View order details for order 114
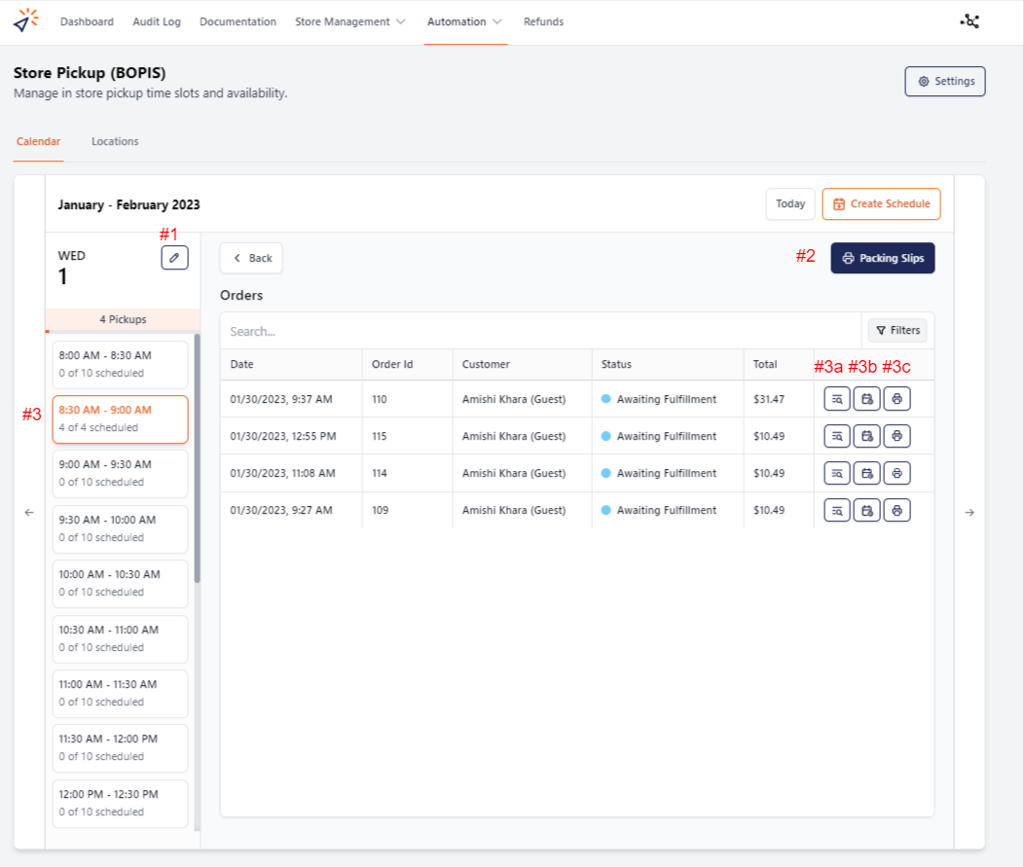1024x867 pixels. (837, 473)
